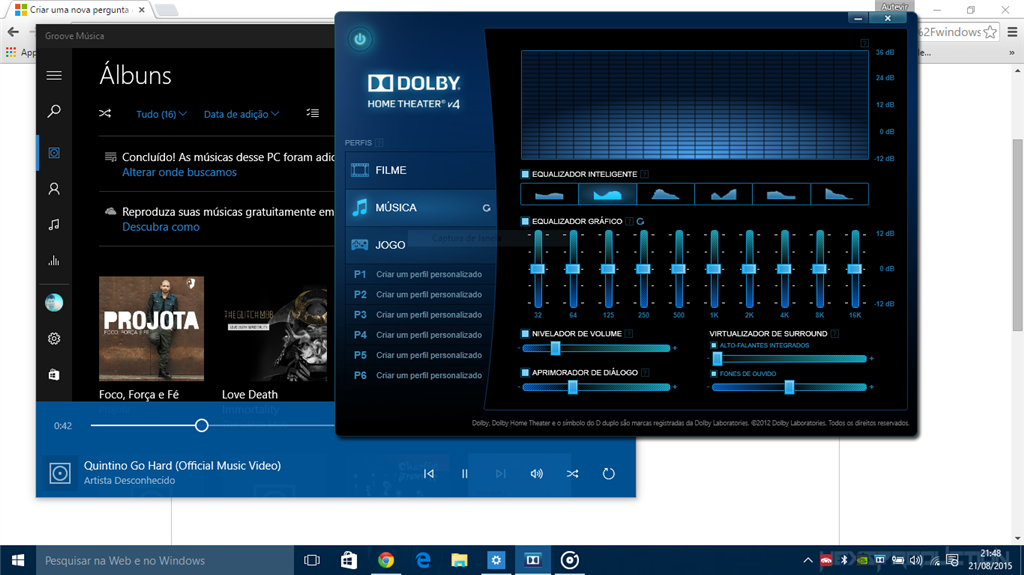Open help for Perfis section
Screen dimensions: 1024x575
(379, 142)
